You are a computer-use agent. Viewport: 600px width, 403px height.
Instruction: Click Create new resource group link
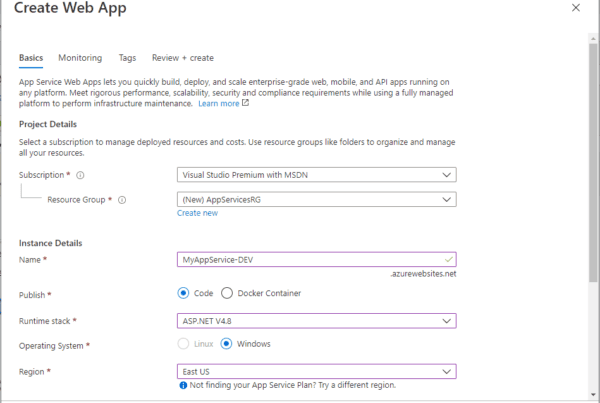(197, 213)
